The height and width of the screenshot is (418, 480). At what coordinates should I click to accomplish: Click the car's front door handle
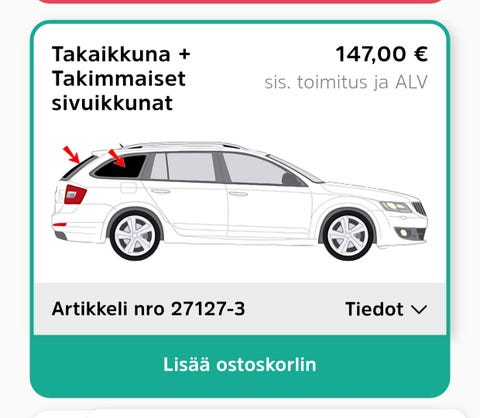point(238,194)
